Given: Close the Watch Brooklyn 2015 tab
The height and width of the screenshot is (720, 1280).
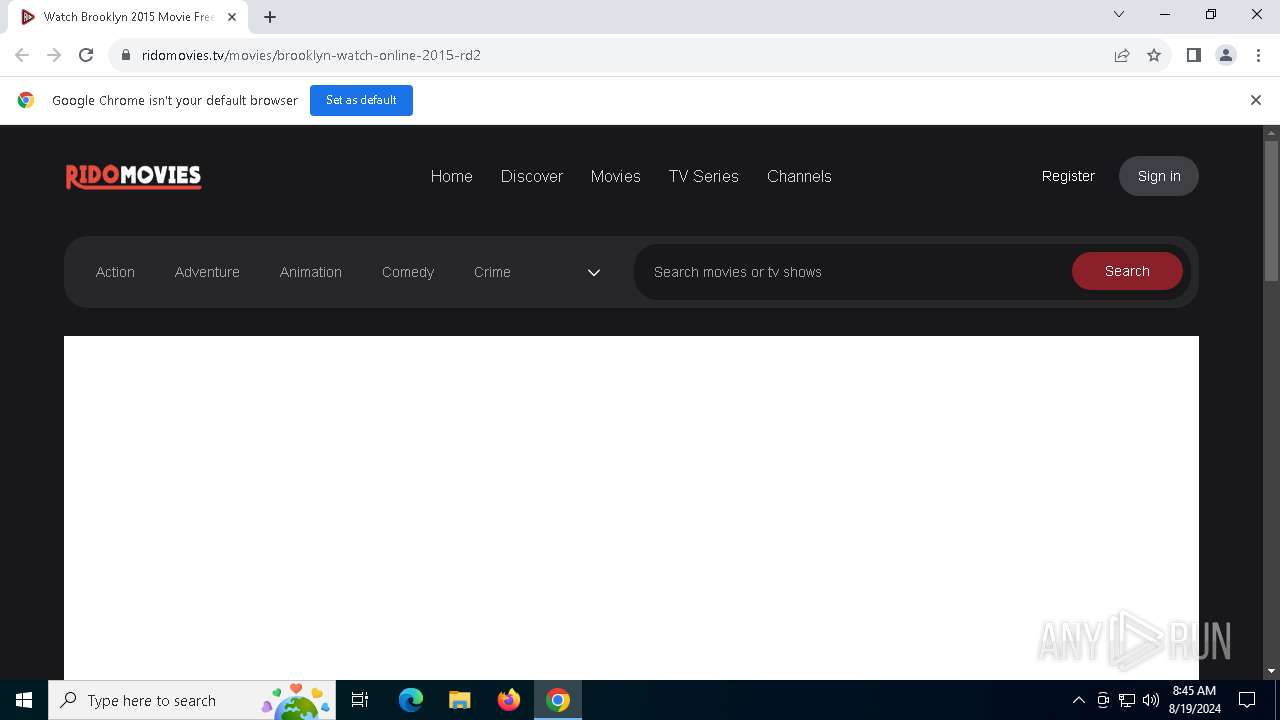Looking at the screenshot, I should pyautogui.click(x=232, y=17).
